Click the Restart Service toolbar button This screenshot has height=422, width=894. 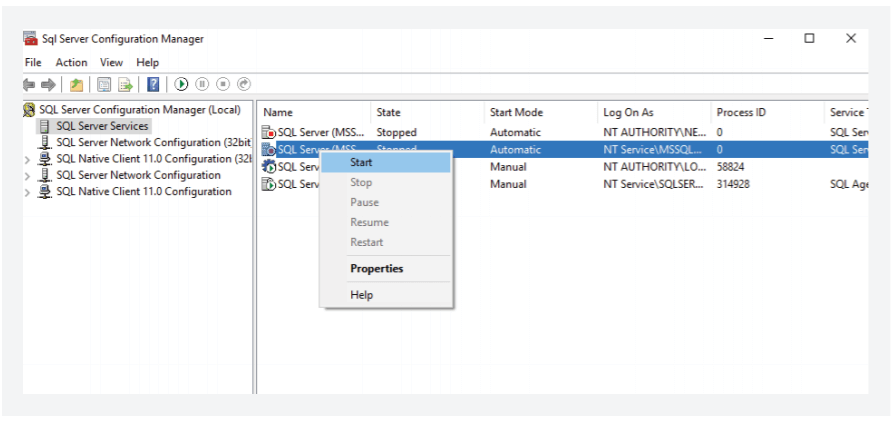click(244, 84)
